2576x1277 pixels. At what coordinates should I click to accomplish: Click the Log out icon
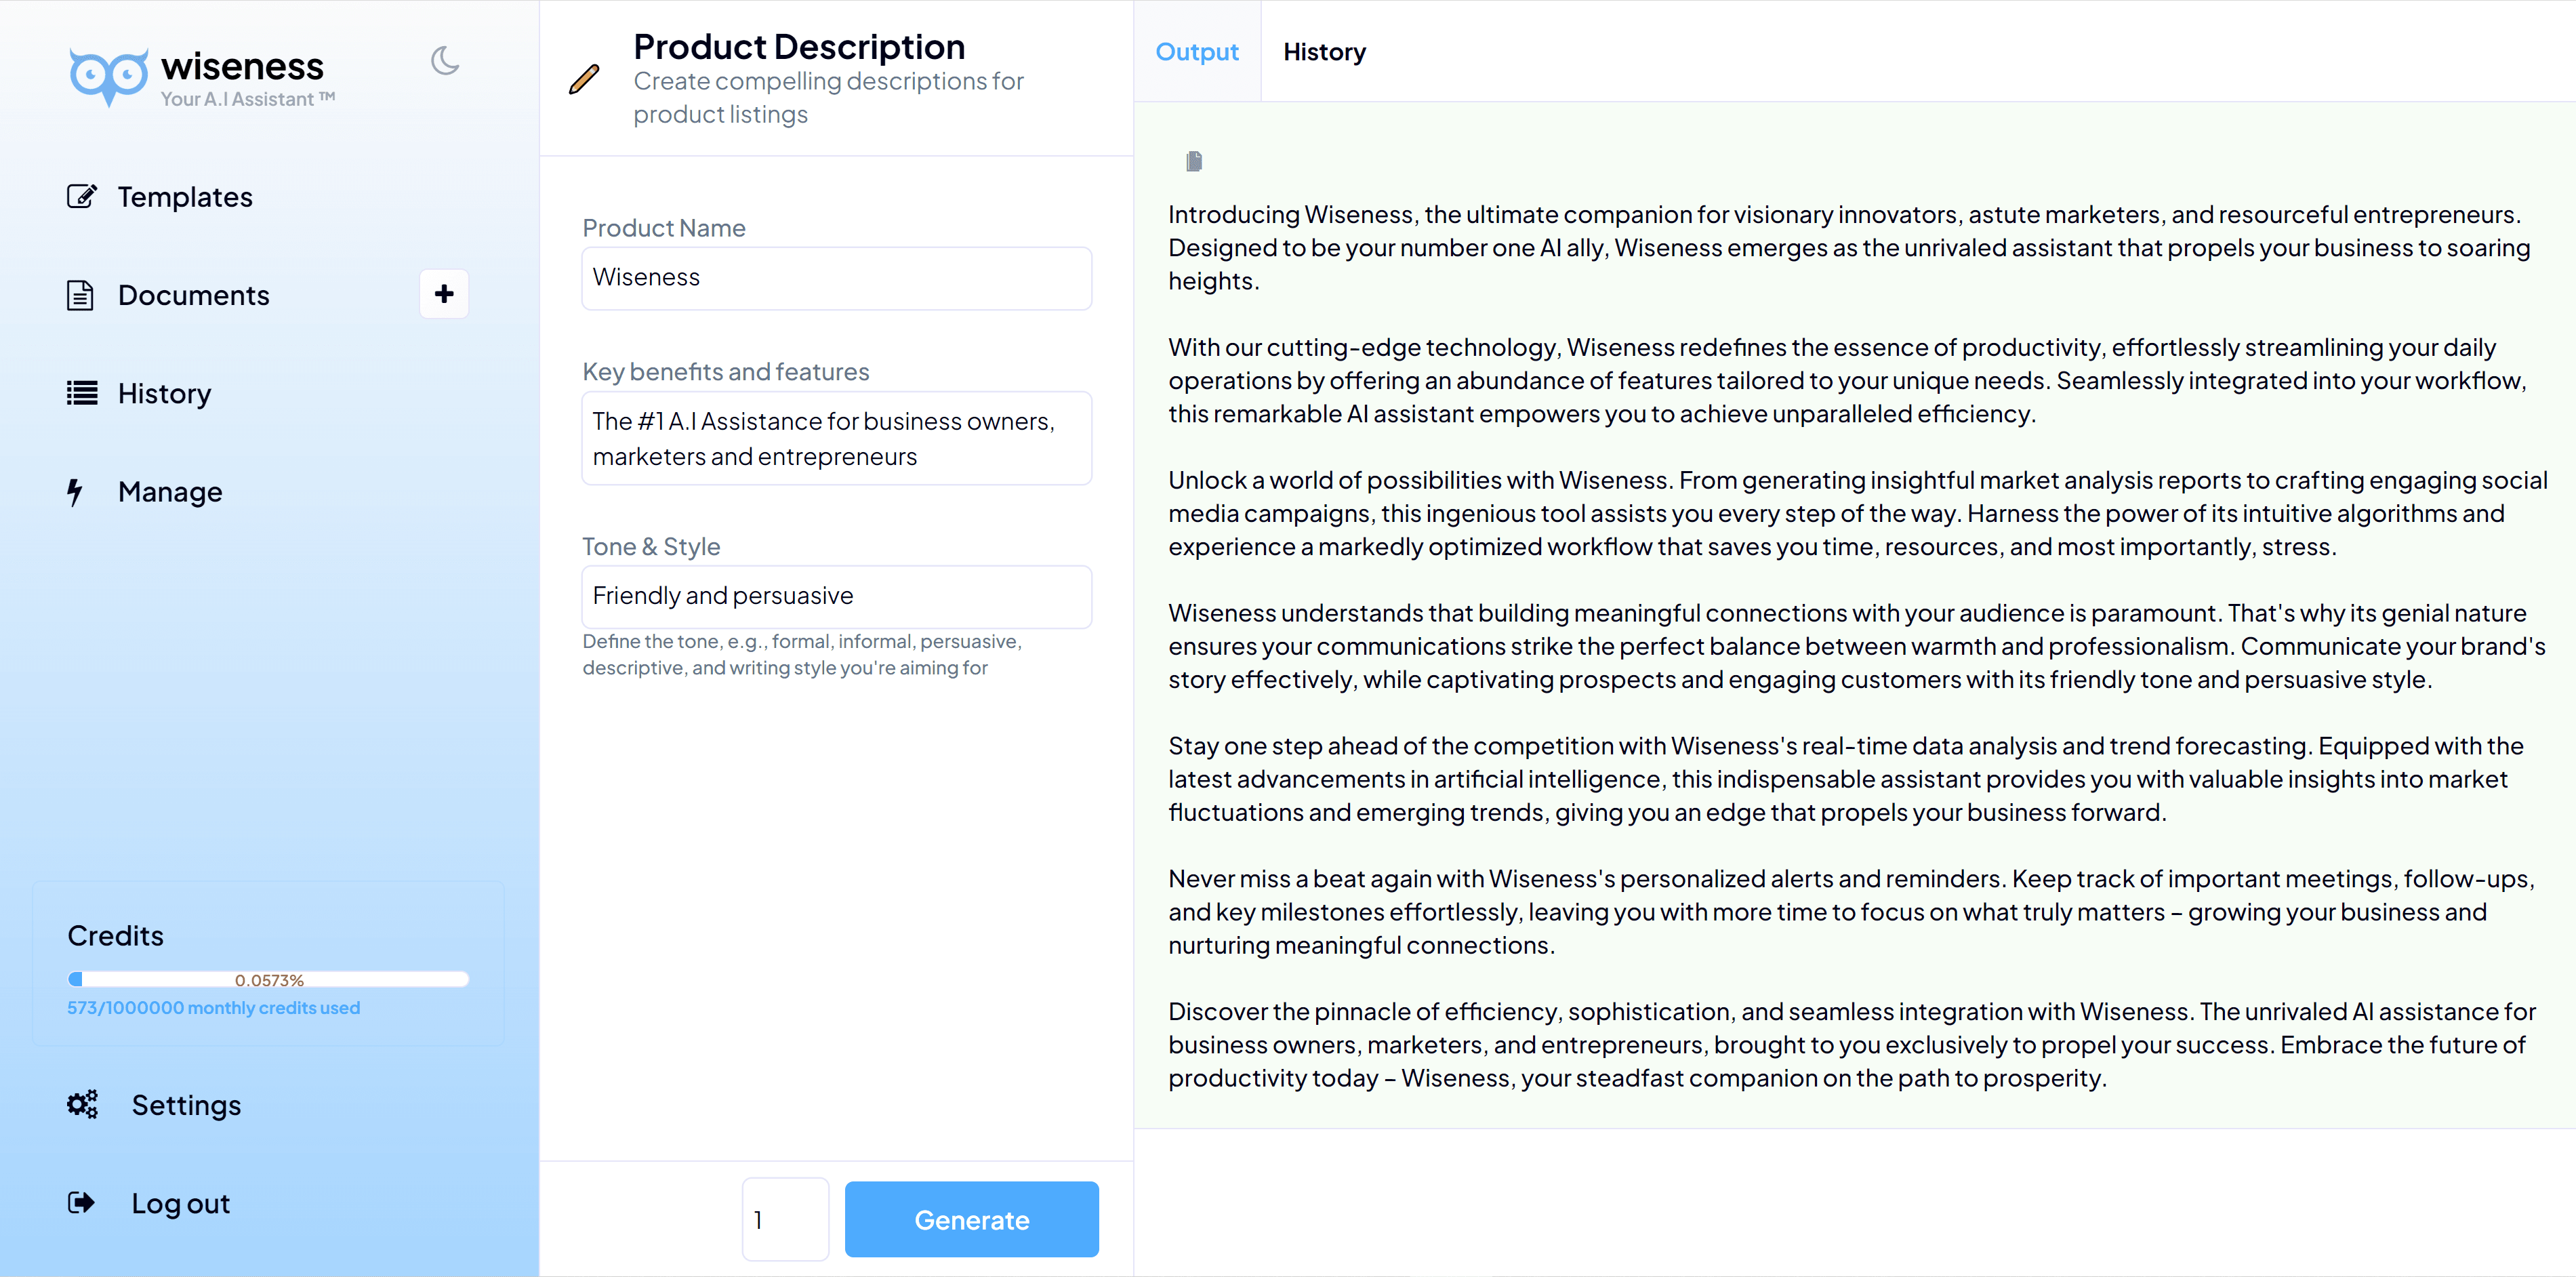coord(81,1202)
